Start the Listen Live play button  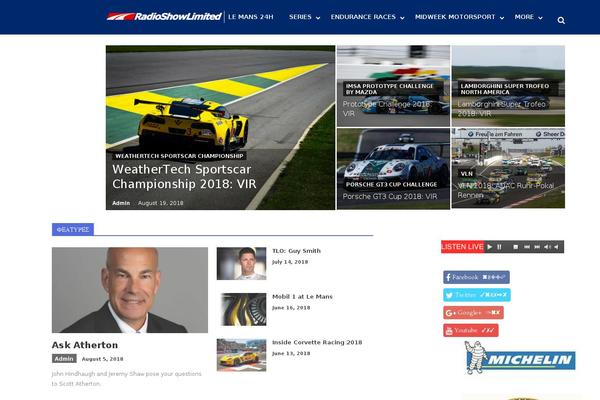(489, 247)
